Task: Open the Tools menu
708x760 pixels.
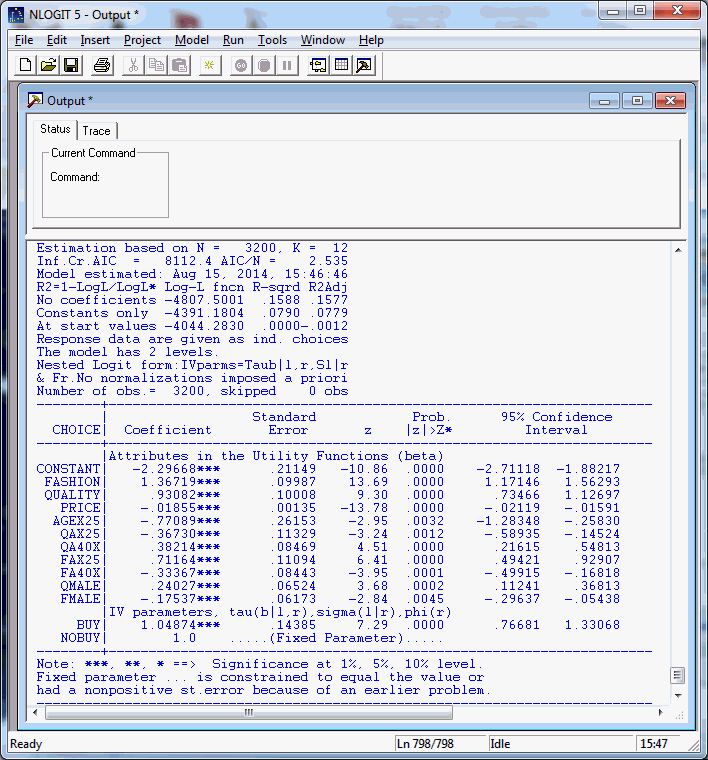Action: tap(272, 40)
